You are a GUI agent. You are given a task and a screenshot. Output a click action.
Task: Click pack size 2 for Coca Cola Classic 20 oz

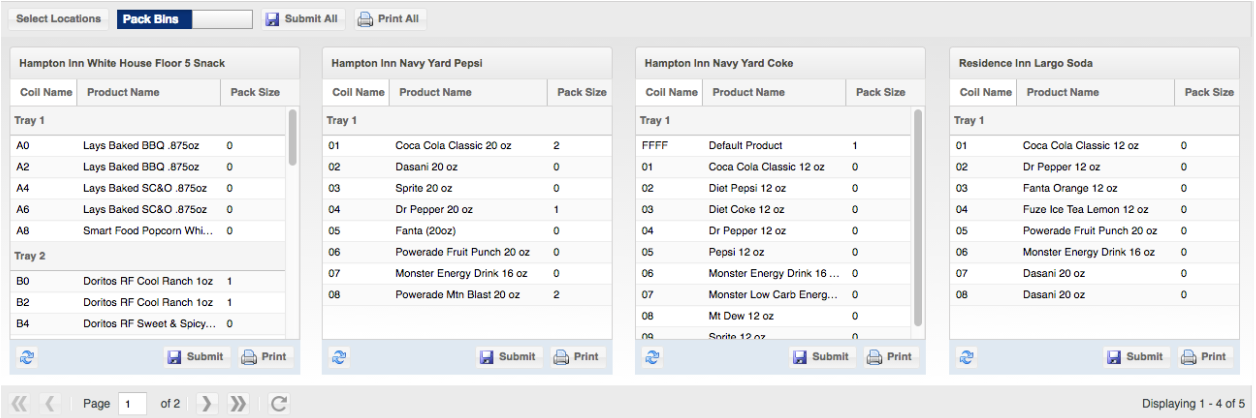coord(556,146)
